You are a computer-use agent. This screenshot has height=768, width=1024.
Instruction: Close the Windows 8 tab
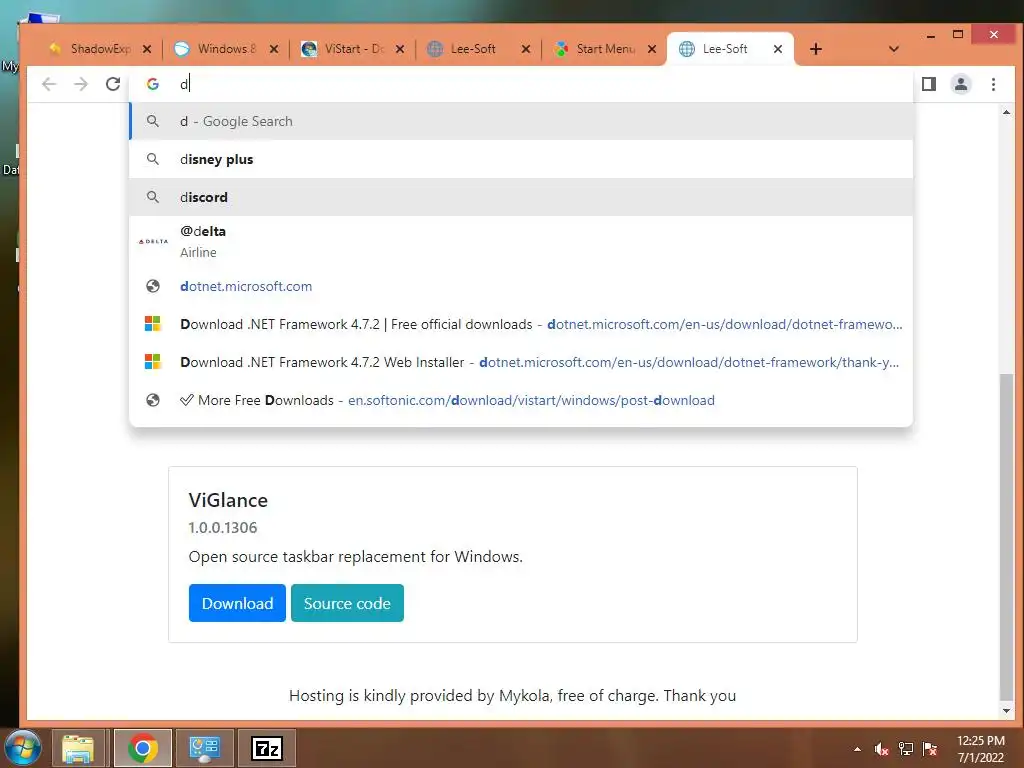274,49
